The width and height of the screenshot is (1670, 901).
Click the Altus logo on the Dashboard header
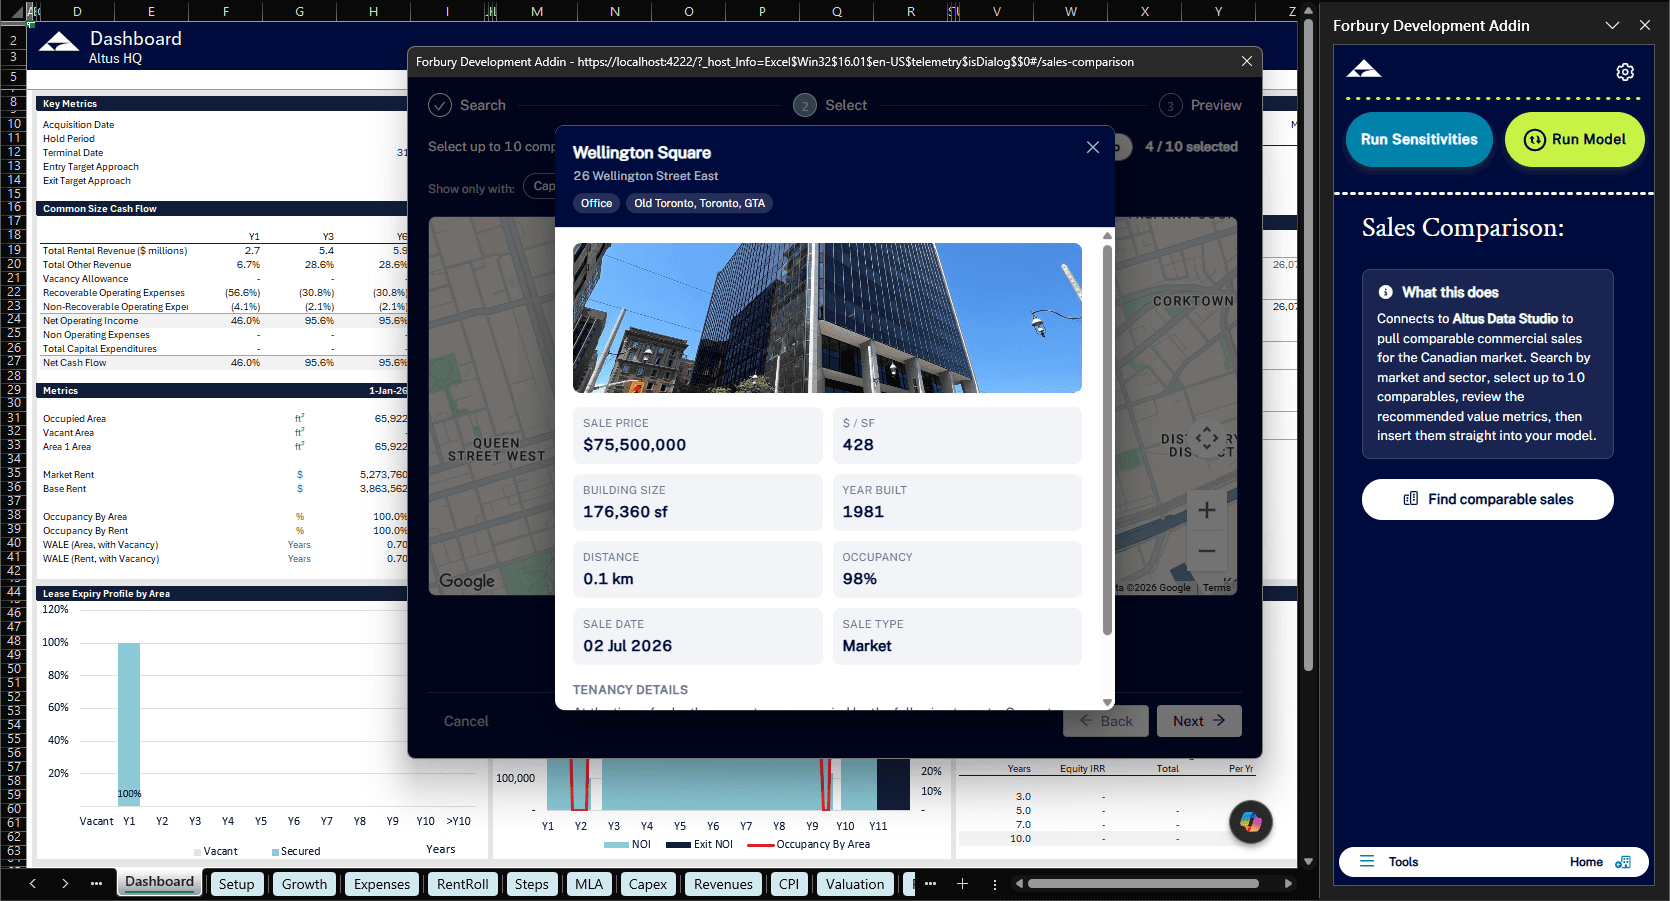point(59,42)
